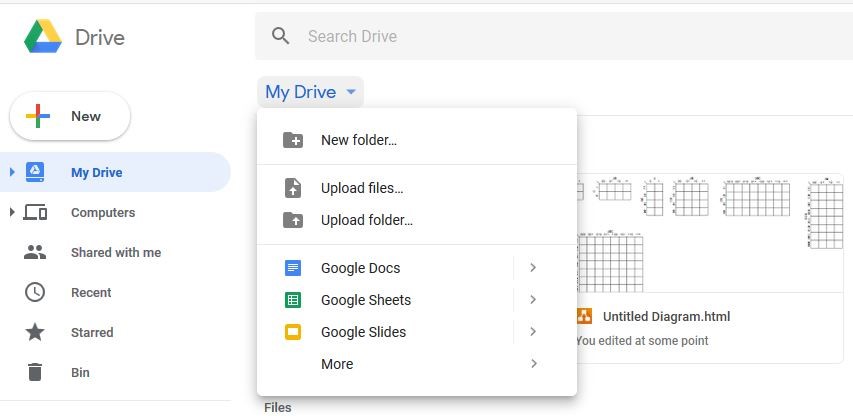The height and width of the screenshot is (416, 853).
Task: Open Shared with me people icon
Action: 35,252
